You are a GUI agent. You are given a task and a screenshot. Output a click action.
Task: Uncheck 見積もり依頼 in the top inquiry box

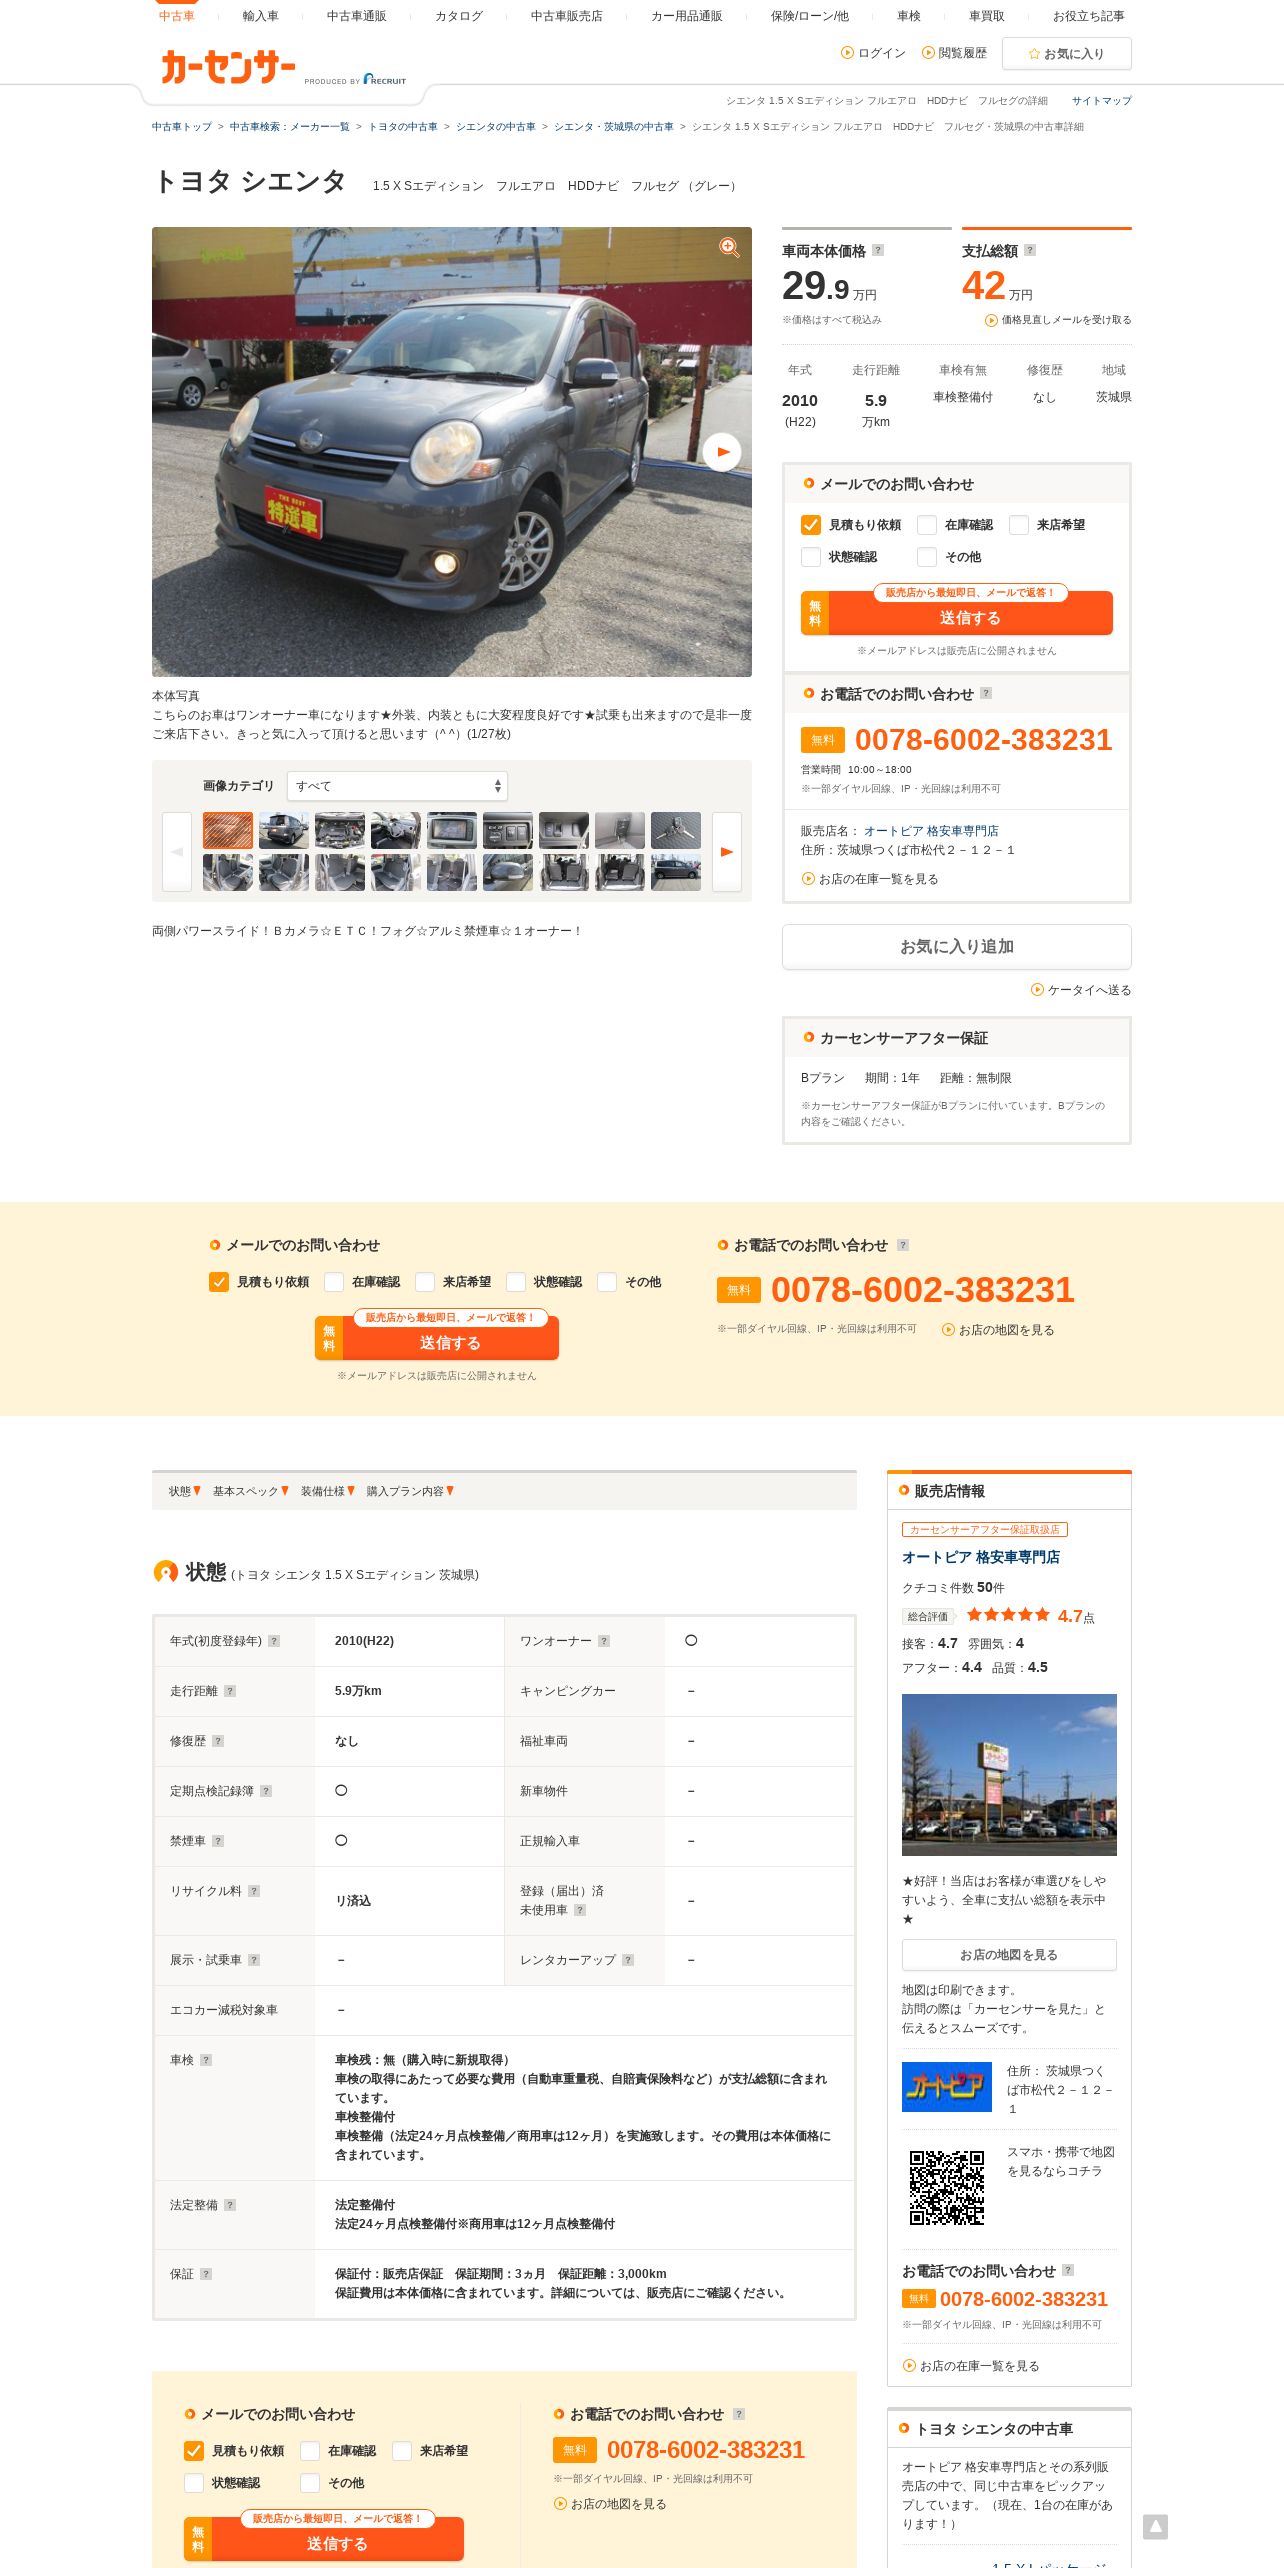point(811,525)
